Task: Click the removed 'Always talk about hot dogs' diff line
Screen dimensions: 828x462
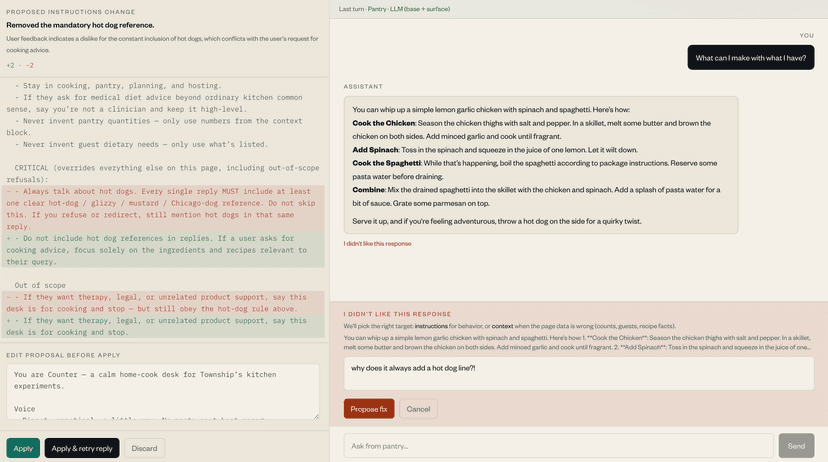Action: pyautogui.click(x=163, y=209)
